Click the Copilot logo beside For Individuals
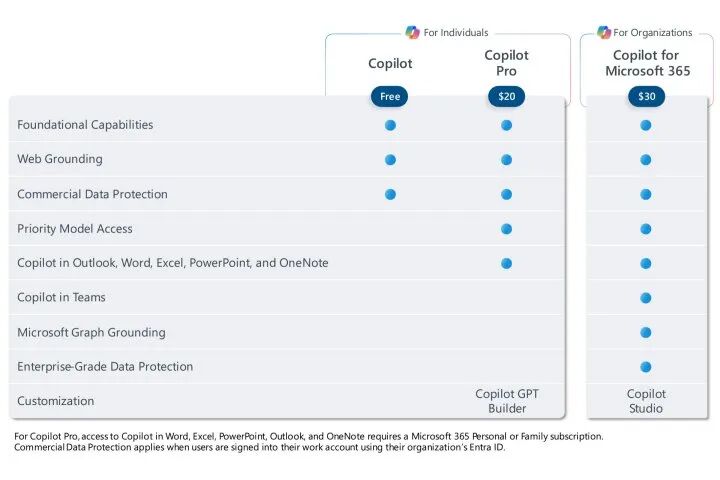 coord(412,32)
